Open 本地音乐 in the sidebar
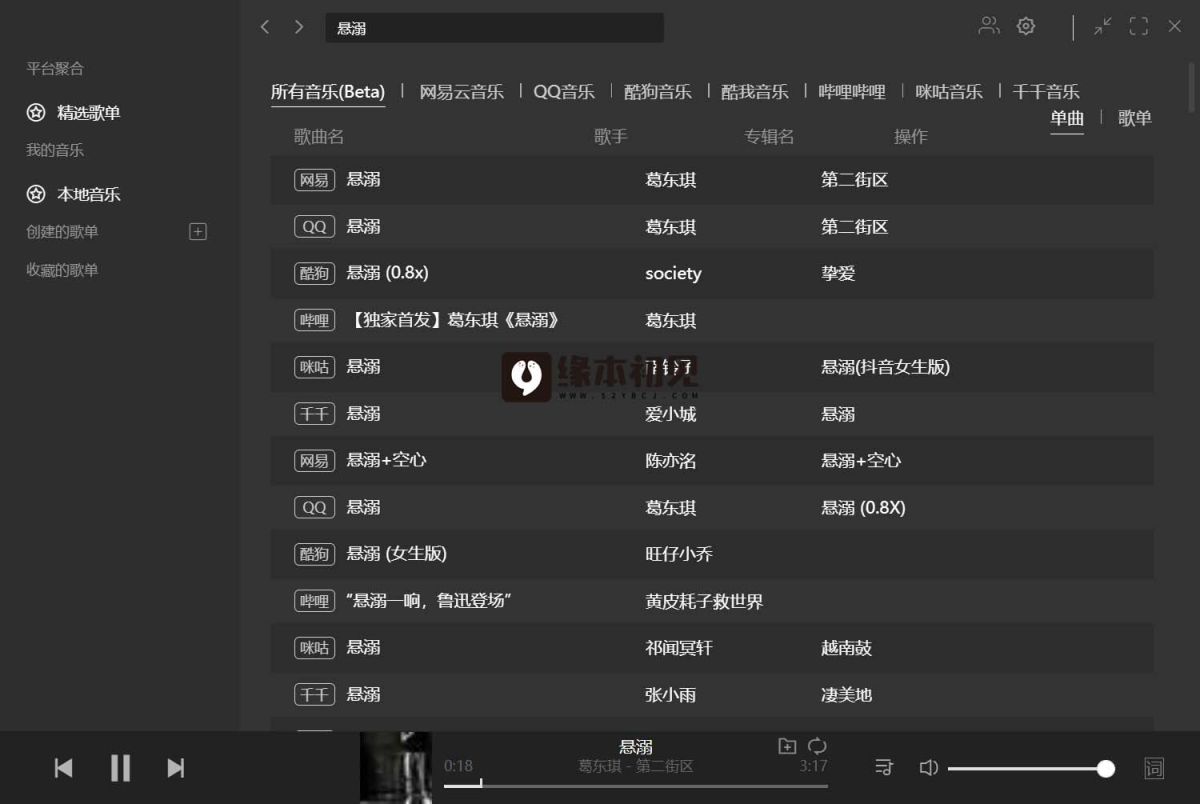1200x804 pixels. [88, 194]
